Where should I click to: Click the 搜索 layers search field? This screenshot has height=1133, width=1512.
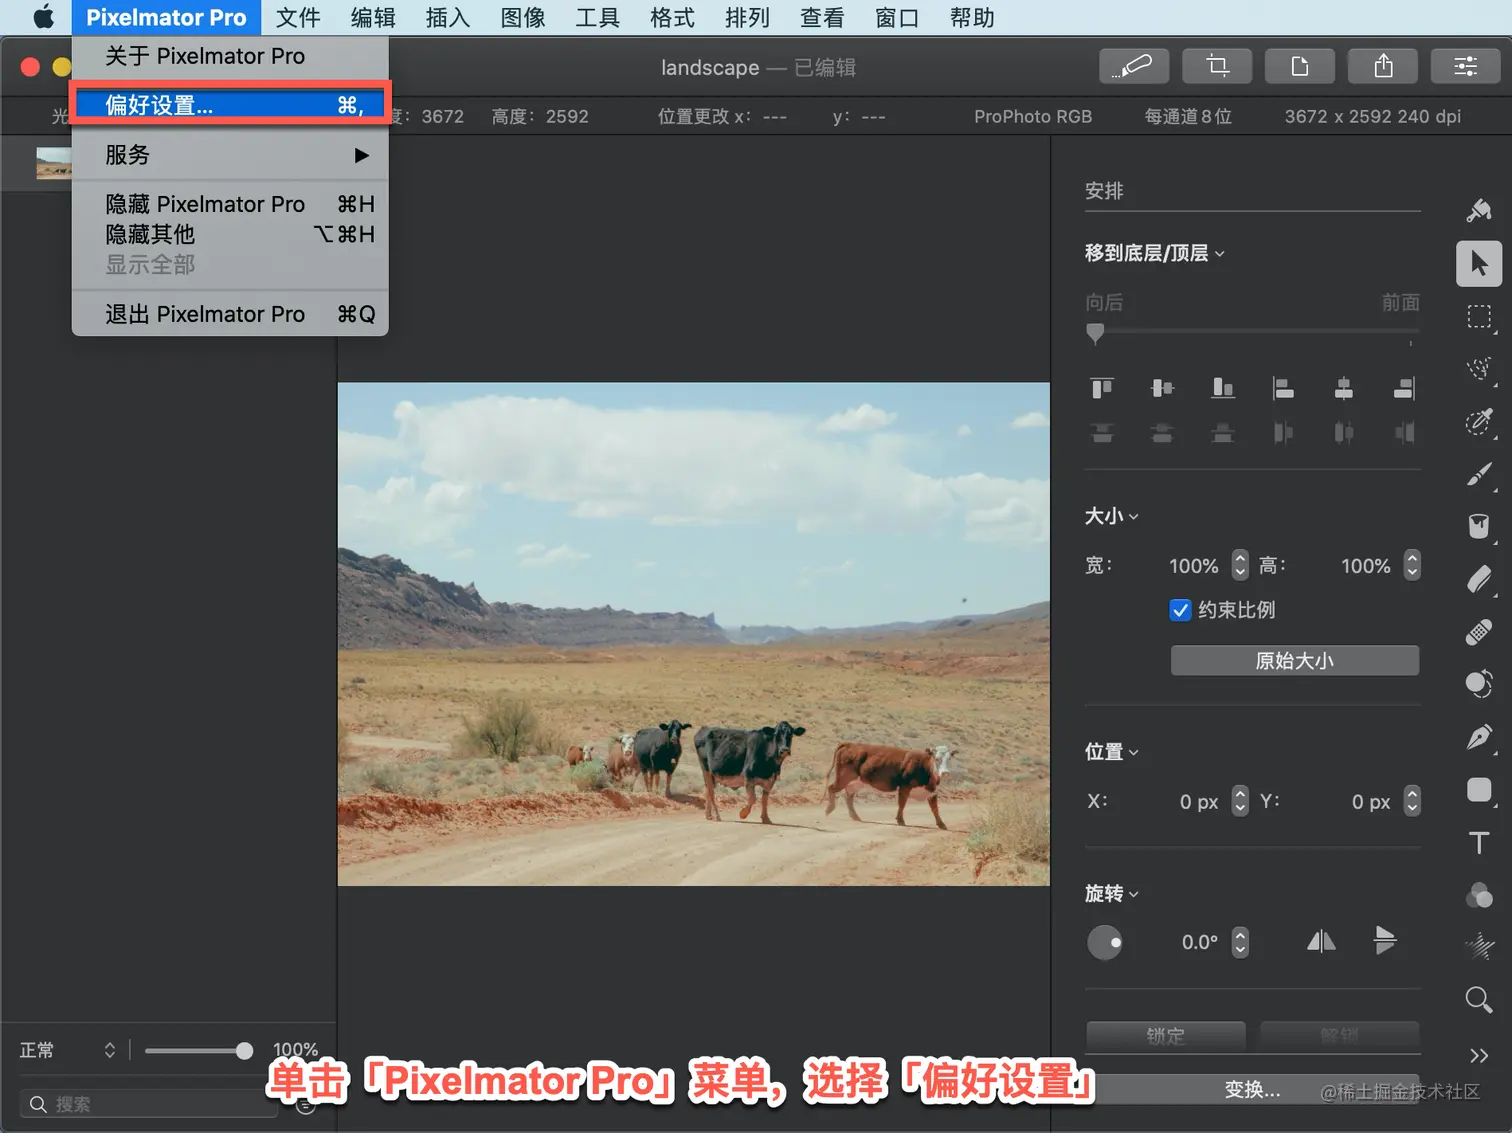[x=148, y=1104]
